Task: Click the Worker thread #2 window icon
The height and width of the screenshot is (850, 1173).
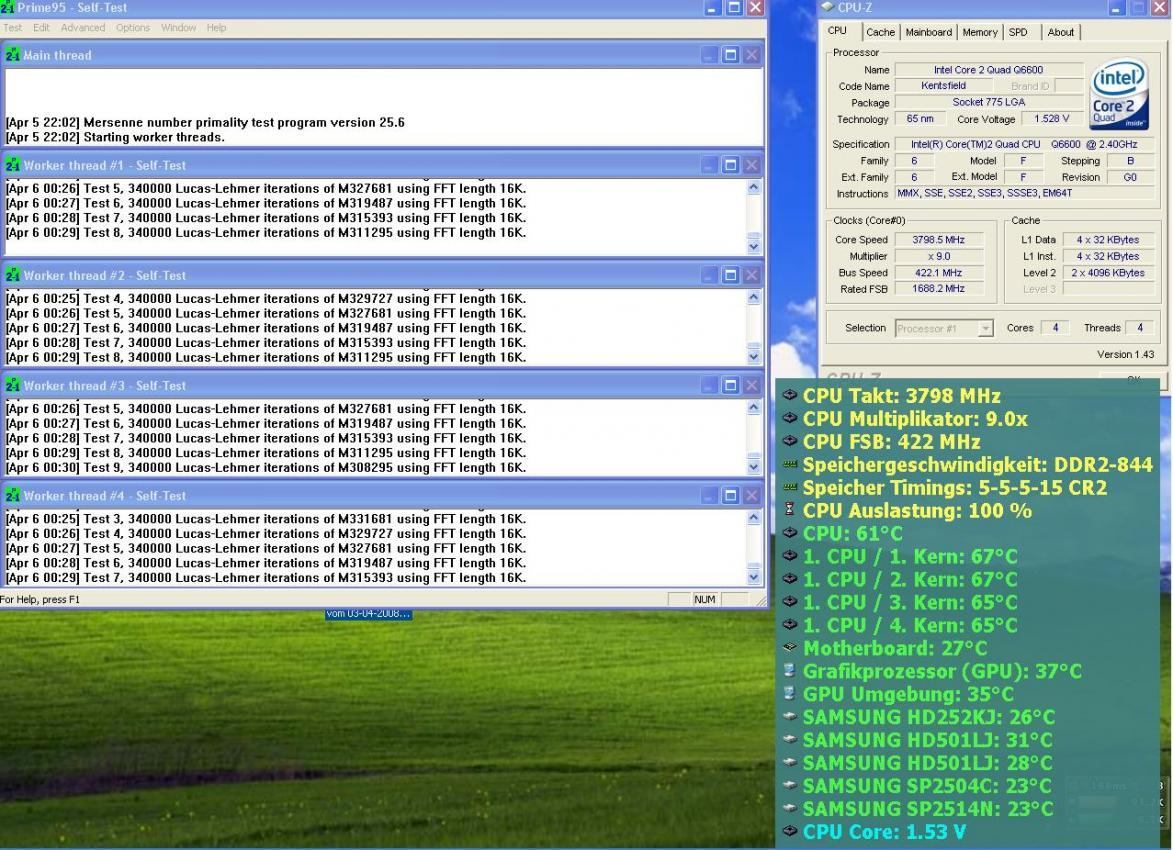Action: click(x=12, y=275)
